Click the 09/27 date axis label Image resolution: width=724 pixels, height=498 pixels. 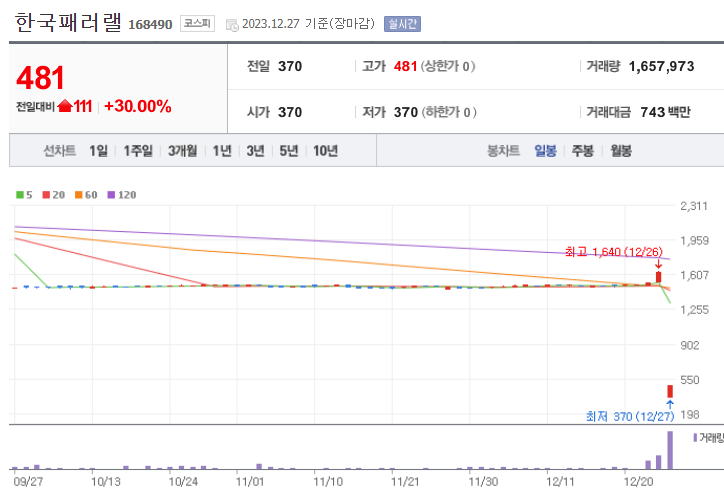click(28, 482)
